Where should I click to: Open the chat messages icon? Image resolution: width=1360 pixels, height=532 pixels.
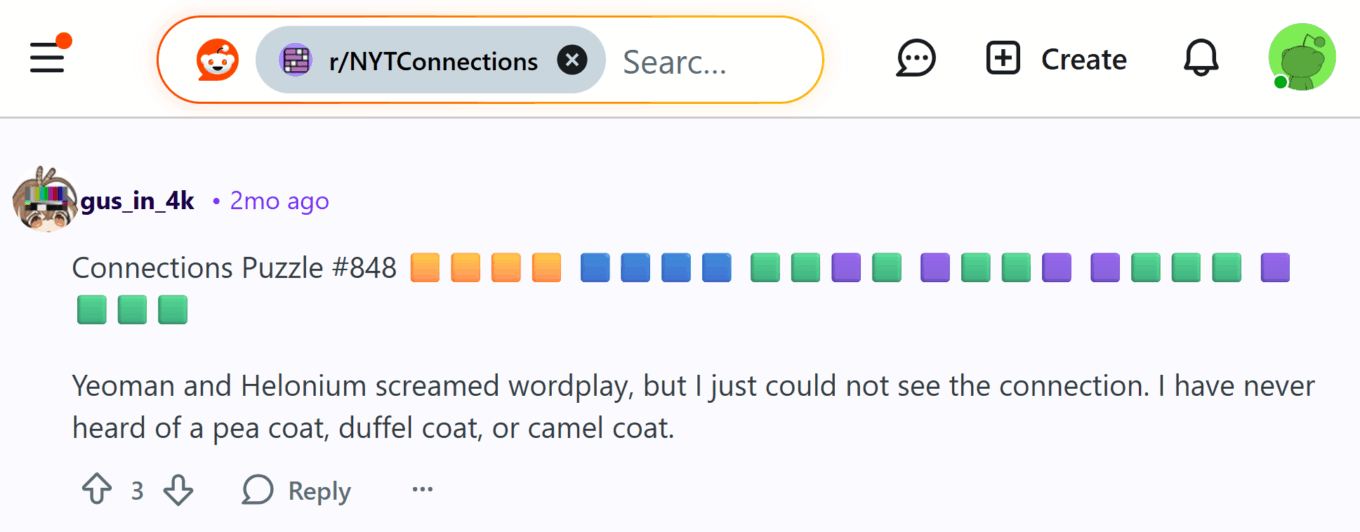coord(915,59)
